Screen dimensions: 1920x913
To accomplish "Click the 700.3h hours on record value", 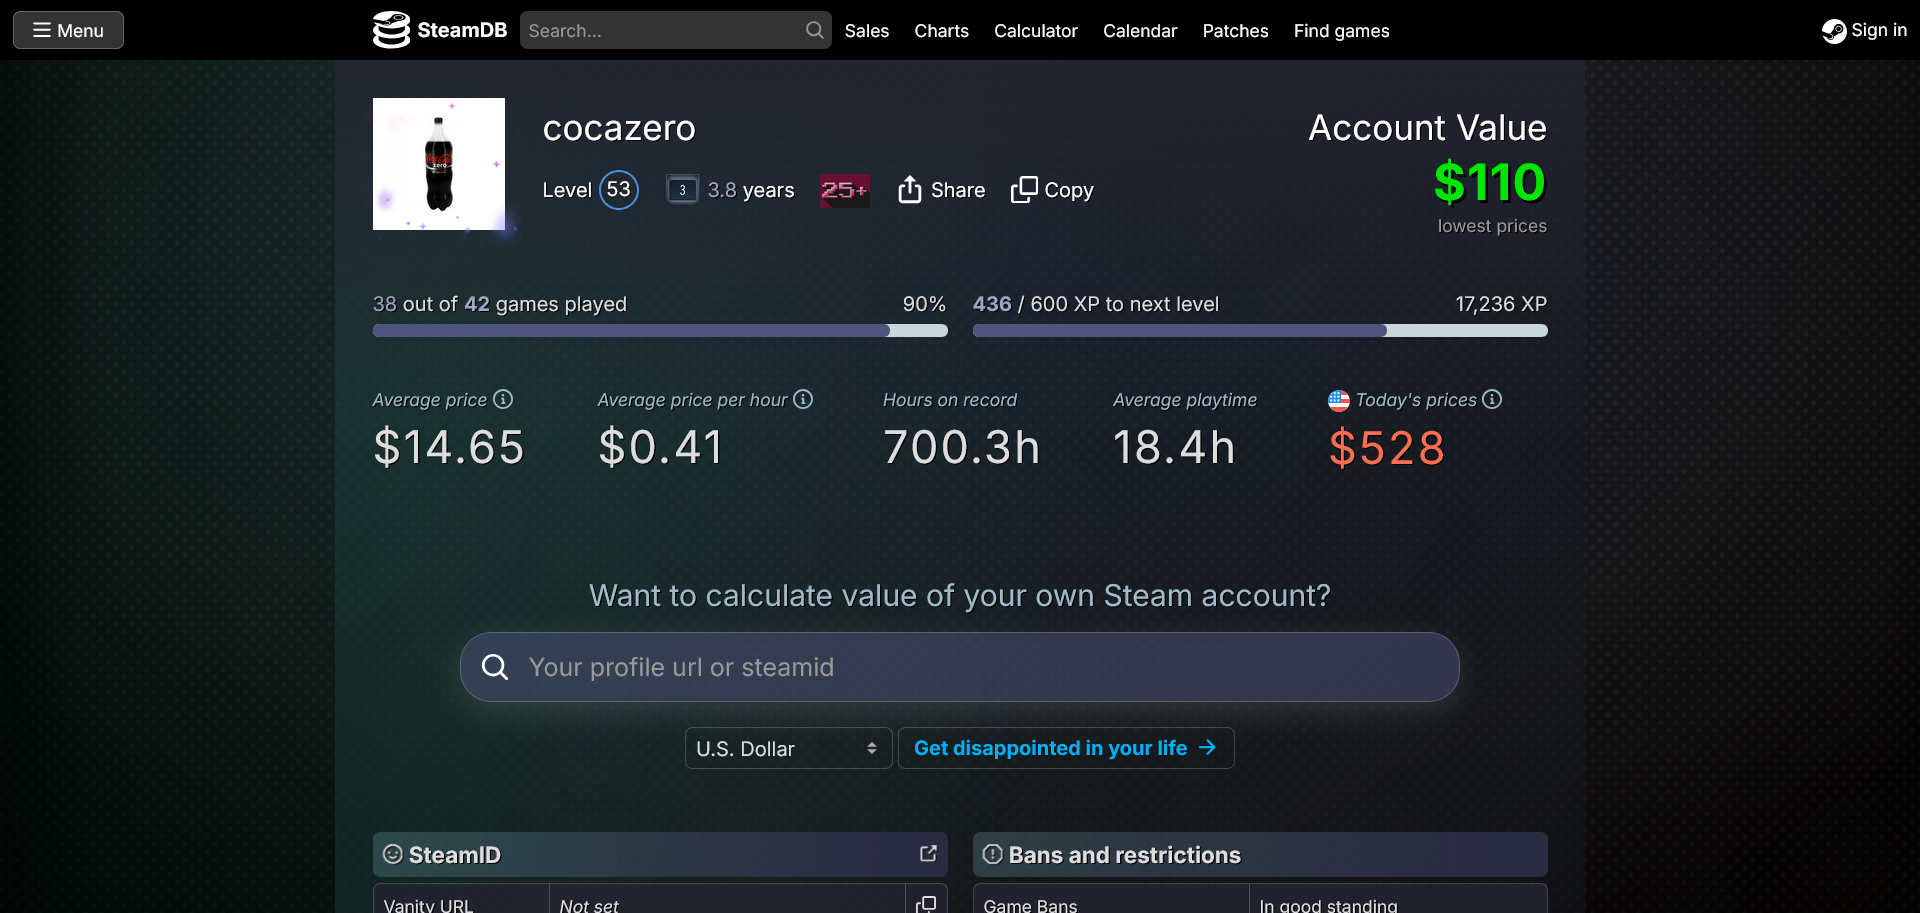I will pos(961,447).
